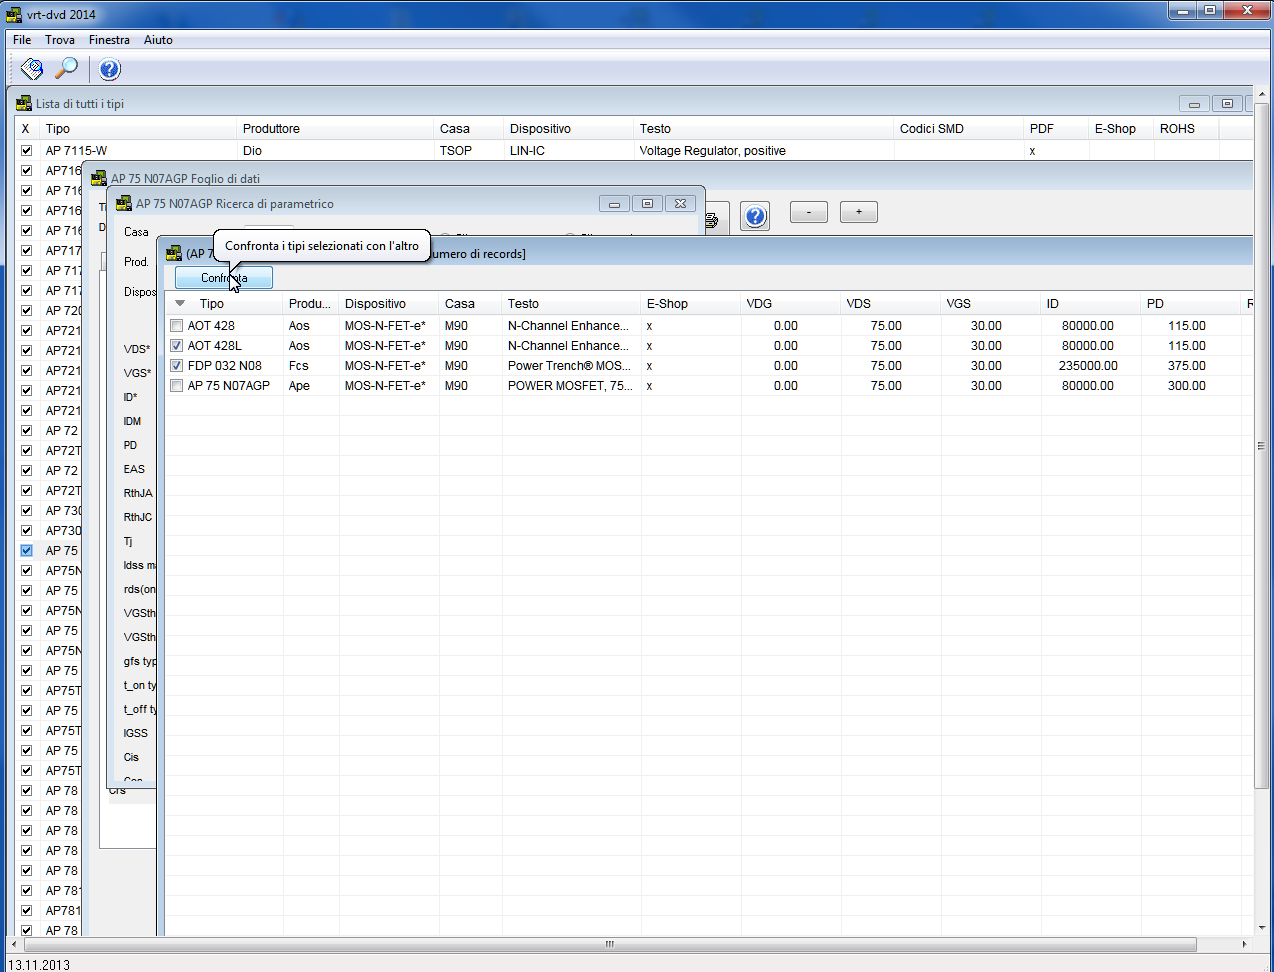The height and width of the screenshot is (972, 1274).
Task: Enable the AP 75 N07AGP row checkbox
Action: tap(177, 386)
